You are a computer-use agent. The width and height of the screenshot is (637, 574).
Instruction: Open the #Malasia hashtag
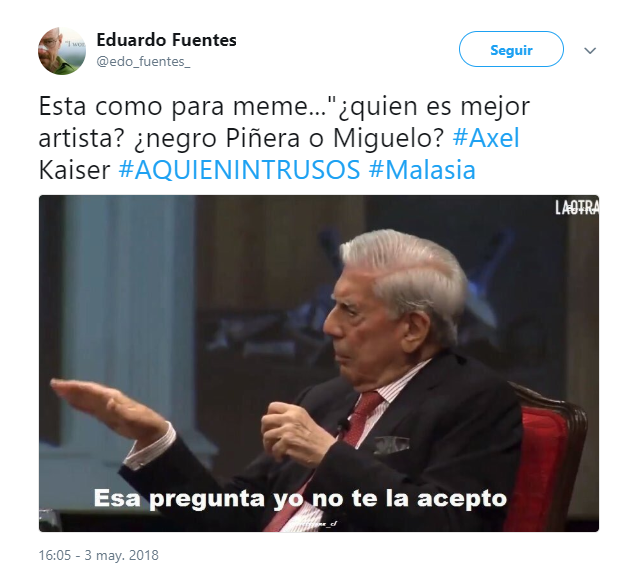coord(422,169)
